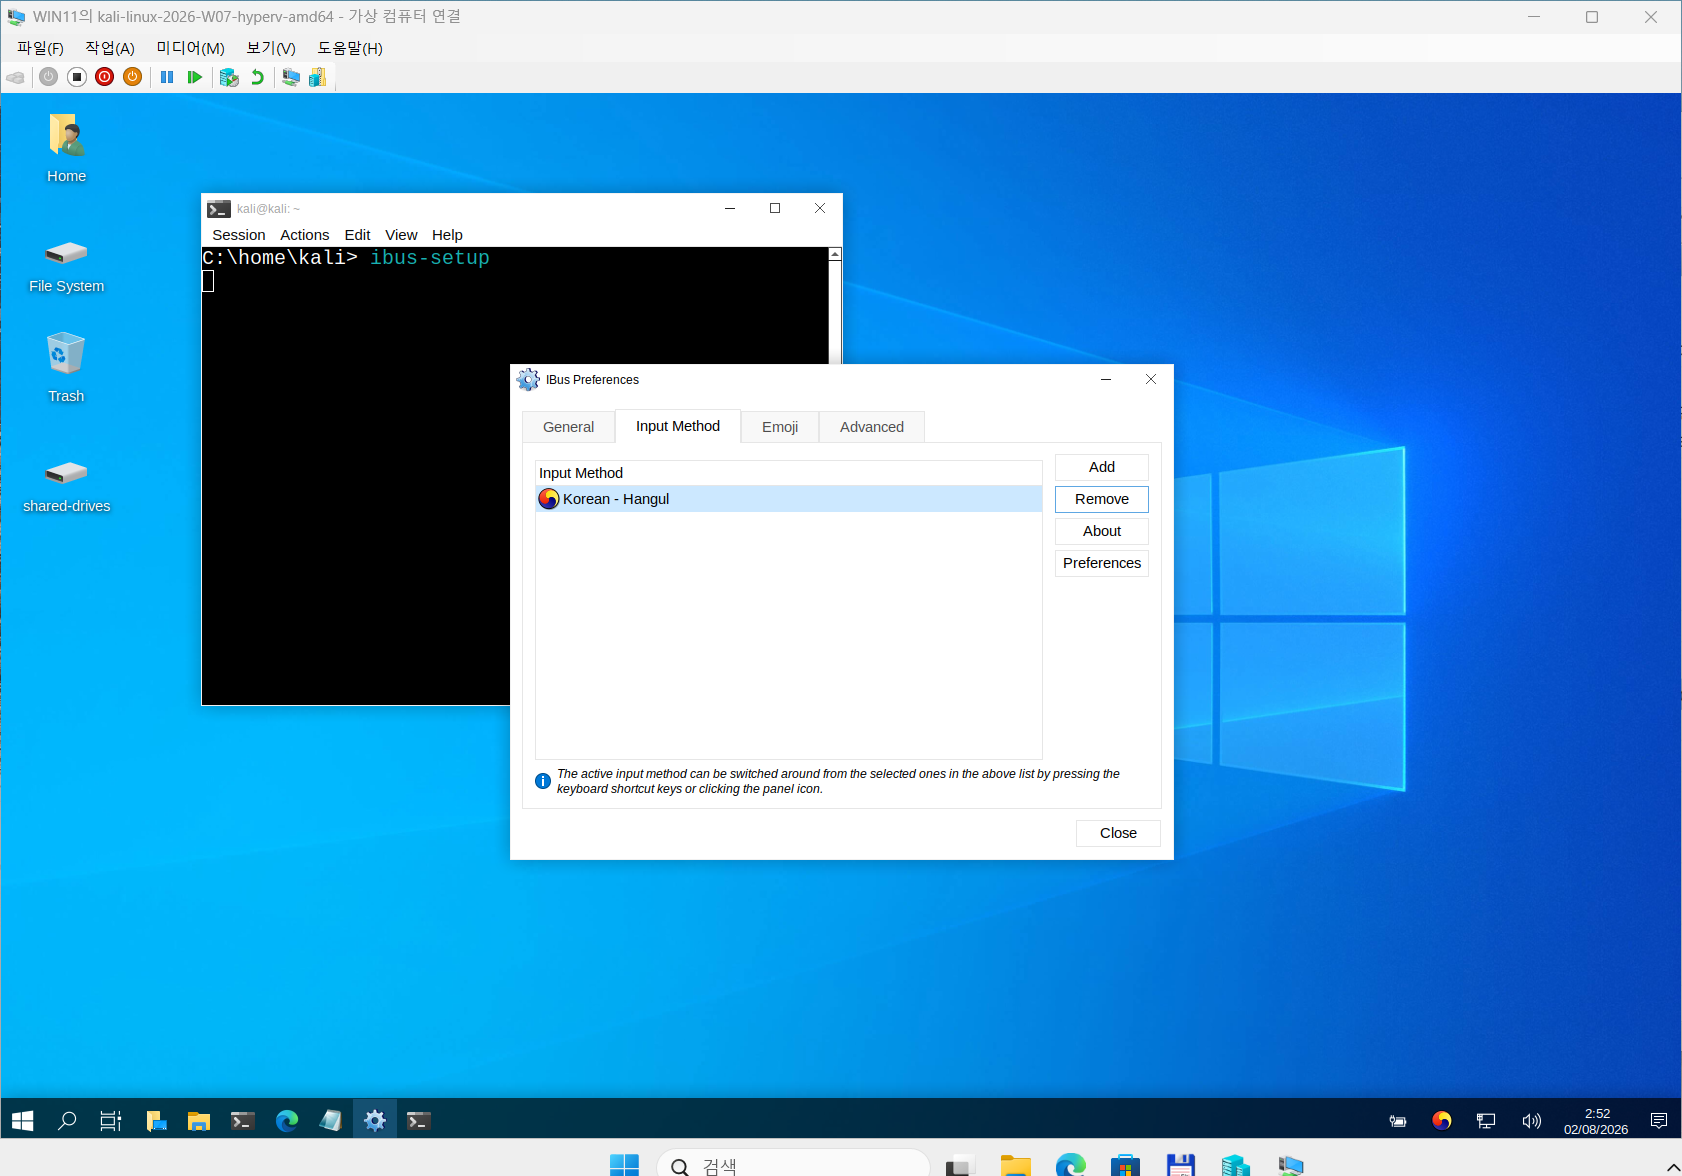Switch to the Emoji tab
The height and width of the screenshot is (1176, 1682).
780,427
